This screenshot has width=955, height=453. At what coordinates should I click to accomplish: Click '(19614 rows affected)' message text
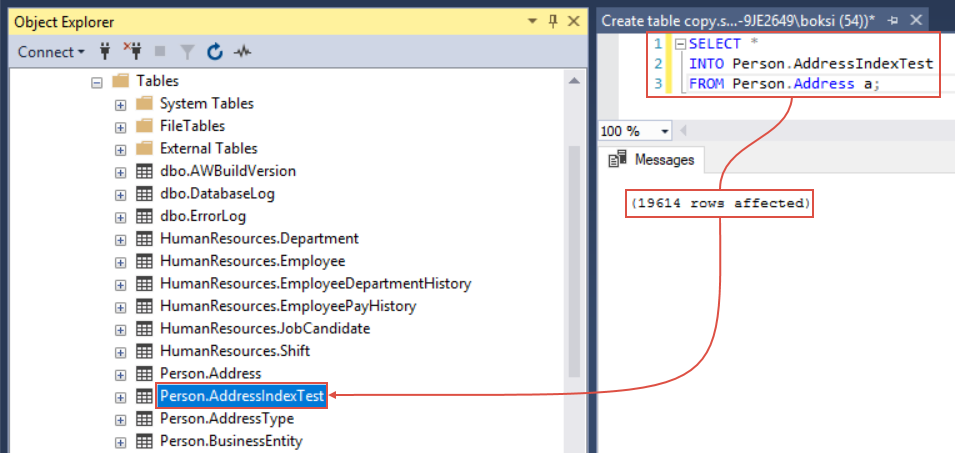click(x=721, y=204)
